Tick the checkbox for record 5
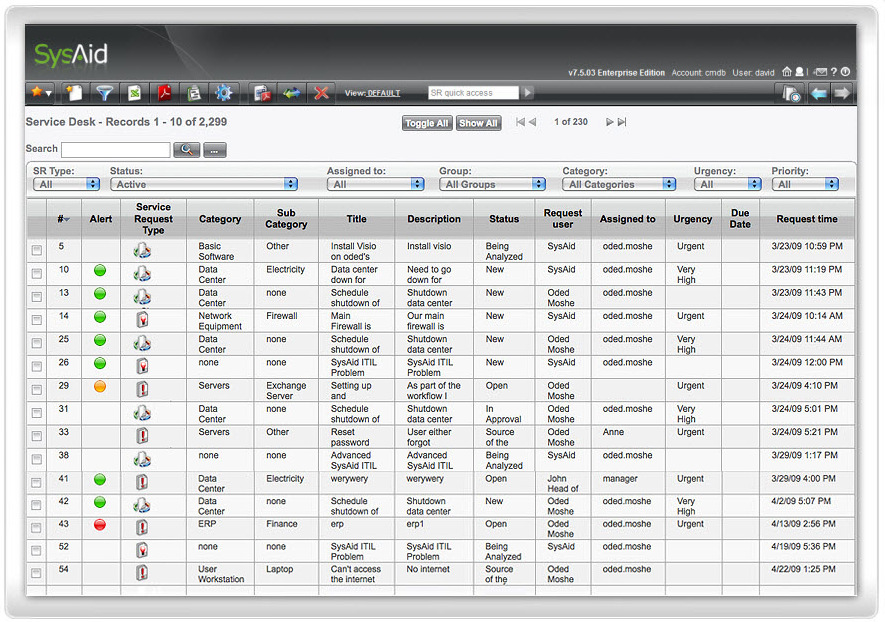The height and width of the screenshot is (622, 885). 37,250
